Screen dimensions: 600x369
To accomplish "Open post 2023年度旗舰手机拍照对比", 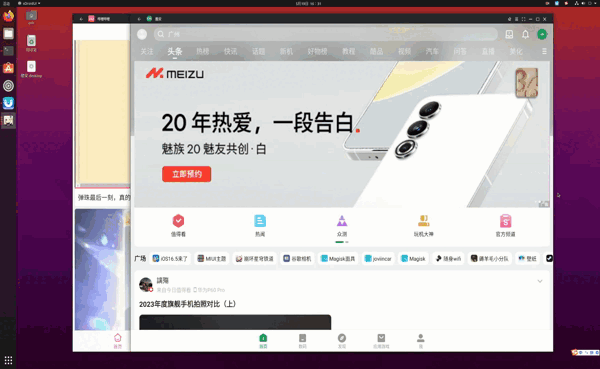I will (x=188, y=304).
